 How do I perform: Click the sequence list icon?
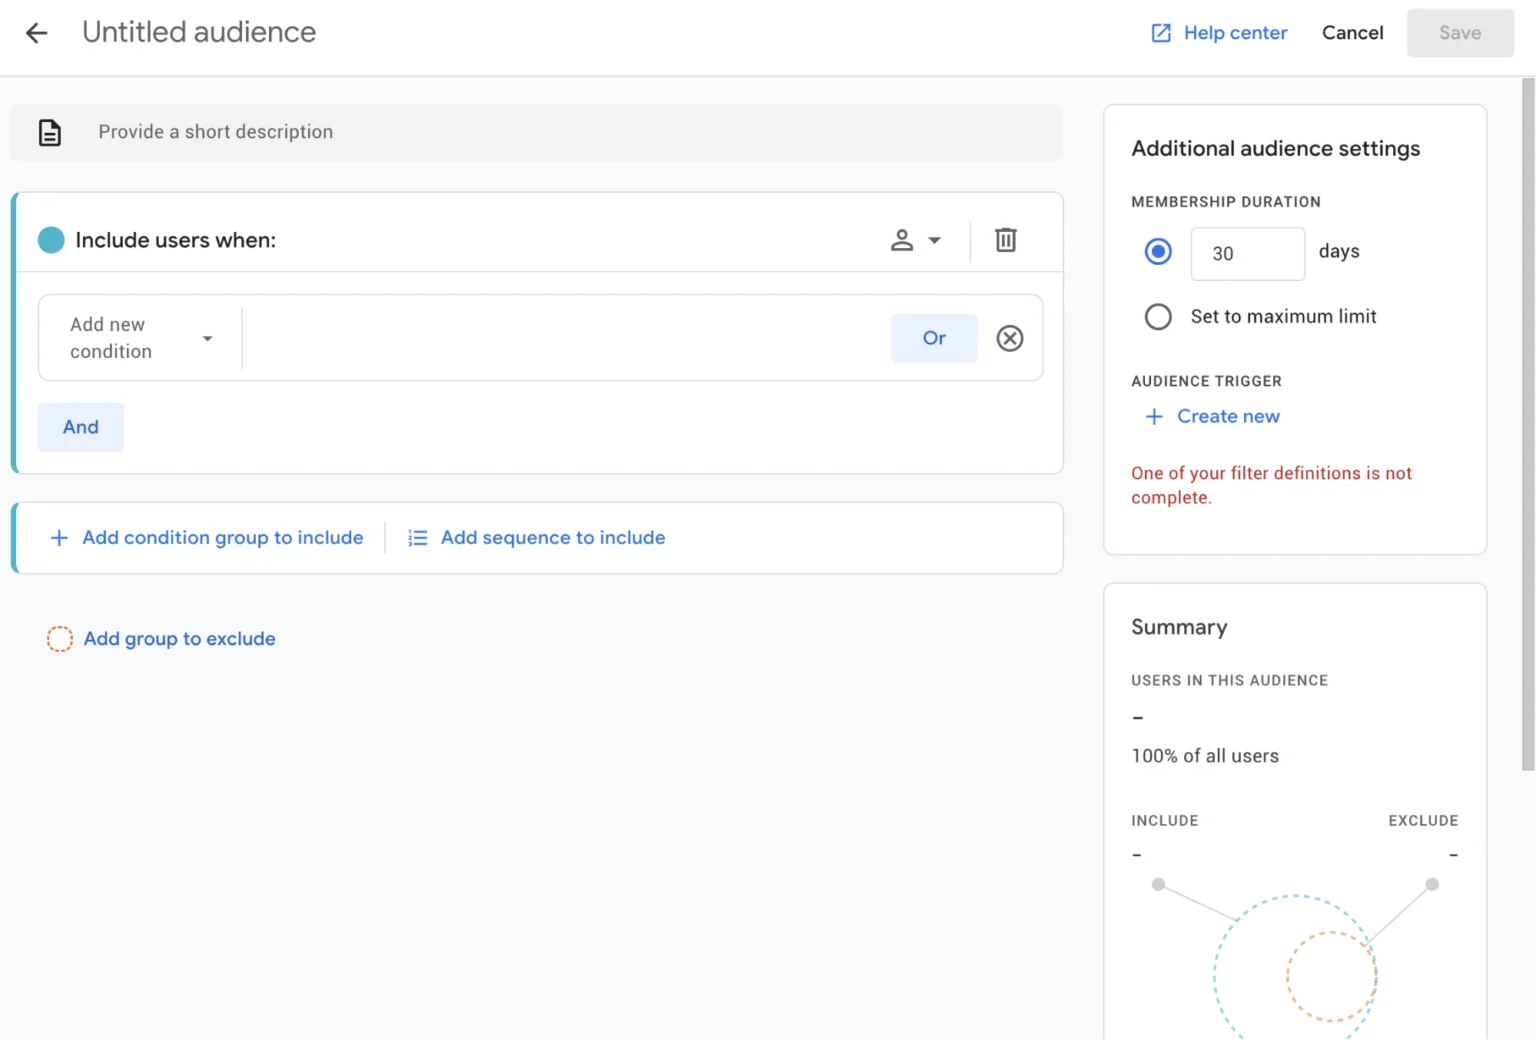pyautogui.click(x=417, y=538)
